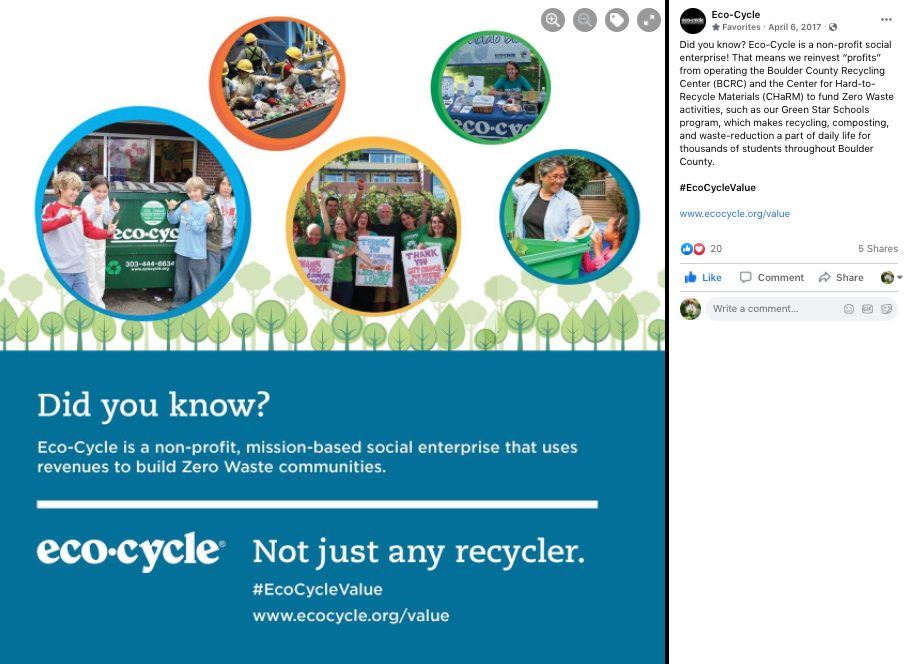The width and height of the screenshot is (905, 664).
Task: Zoom out of the photo
Action: [x=585, y=20]
